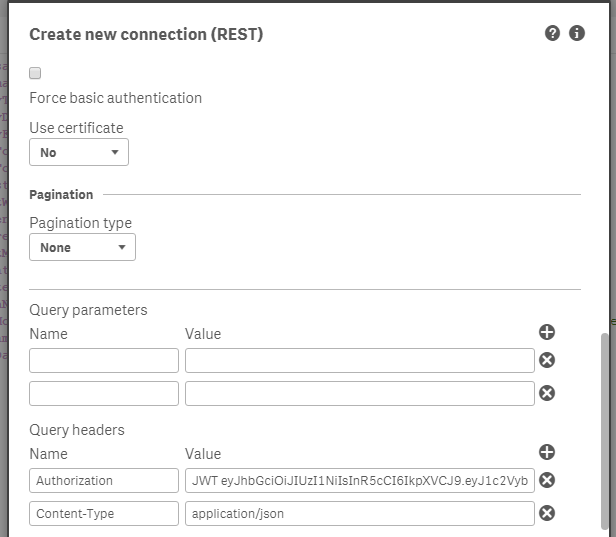
Task: Remove the first query parameter row
Action: tap(547, 361)
